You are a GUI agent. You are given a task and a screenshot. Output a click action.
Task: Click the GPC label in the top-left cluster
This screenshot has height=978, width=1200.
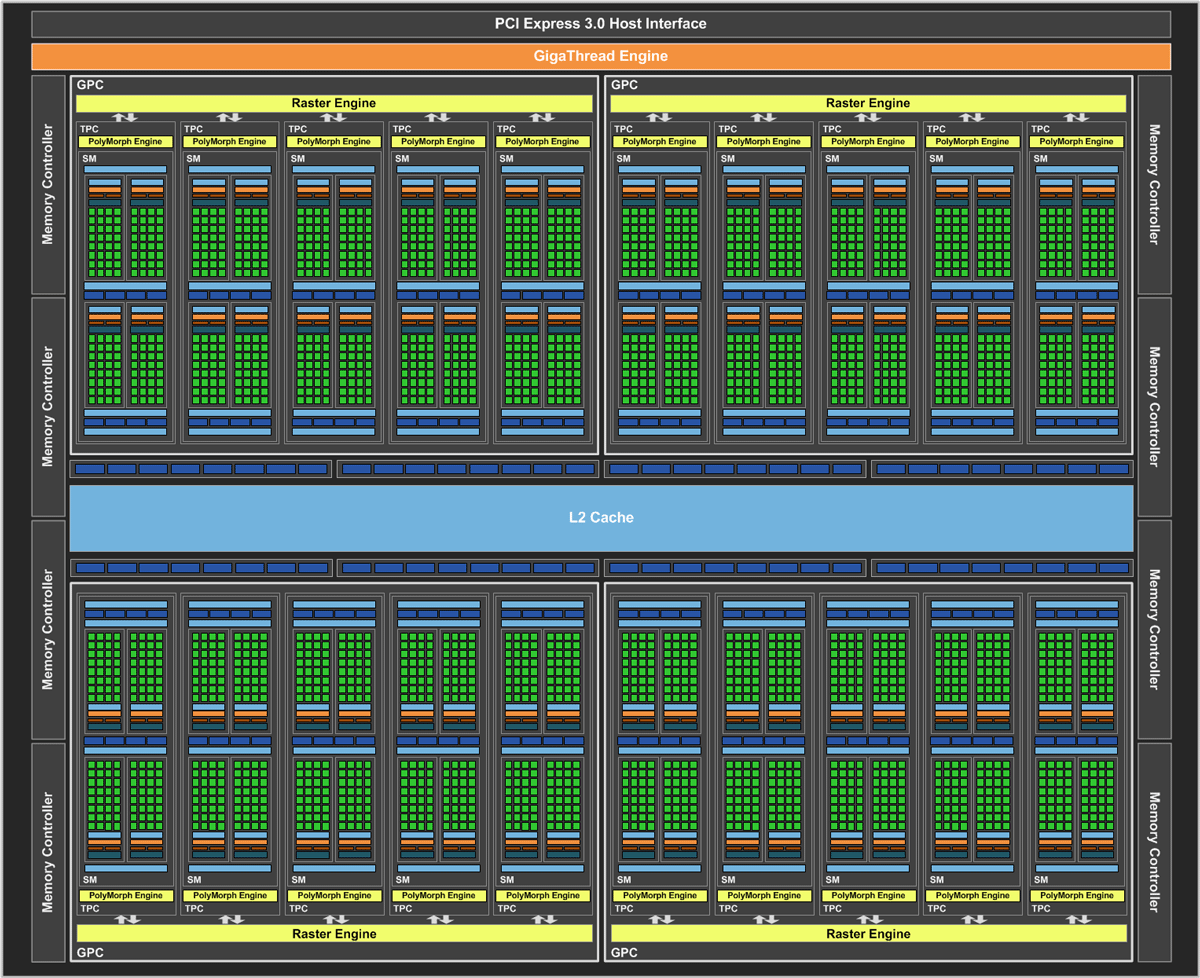click(90, 86)
